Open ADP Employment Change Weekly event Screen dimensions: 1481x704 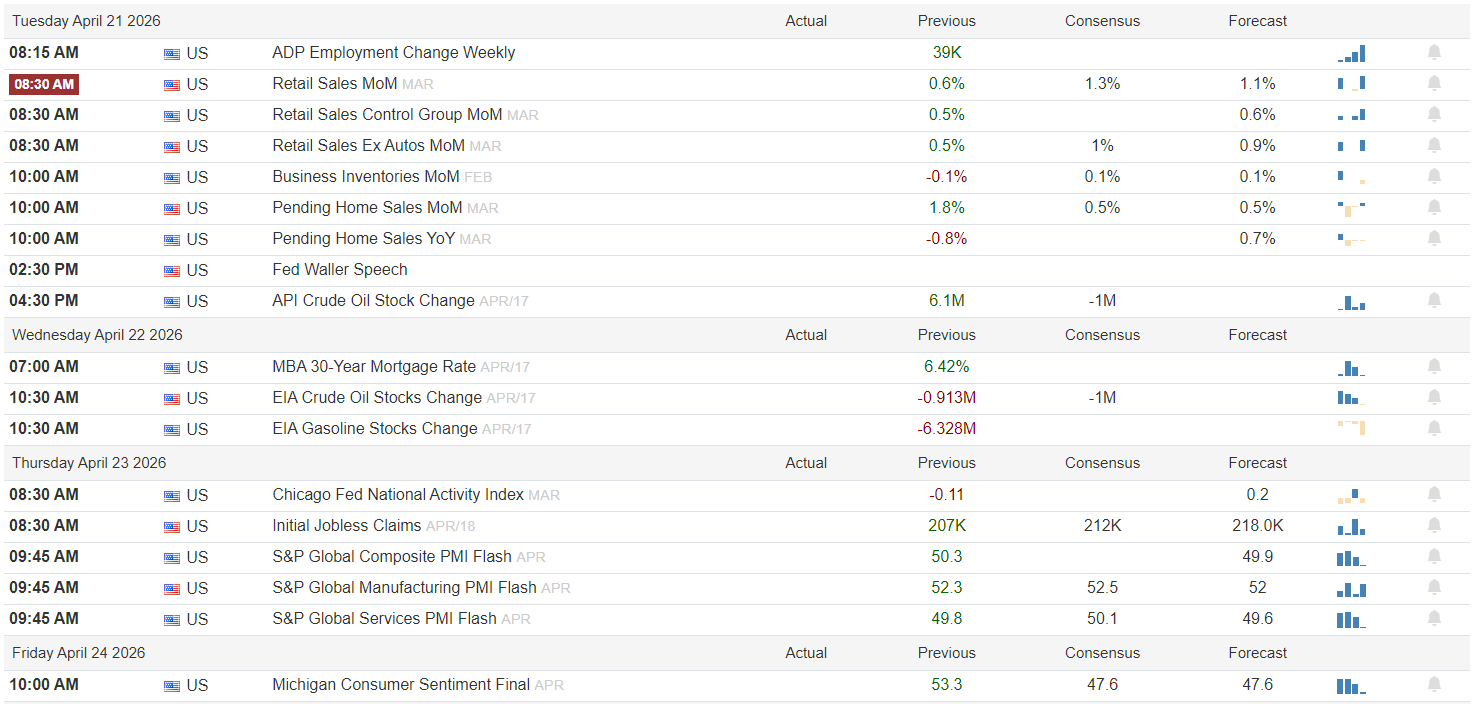394,52
